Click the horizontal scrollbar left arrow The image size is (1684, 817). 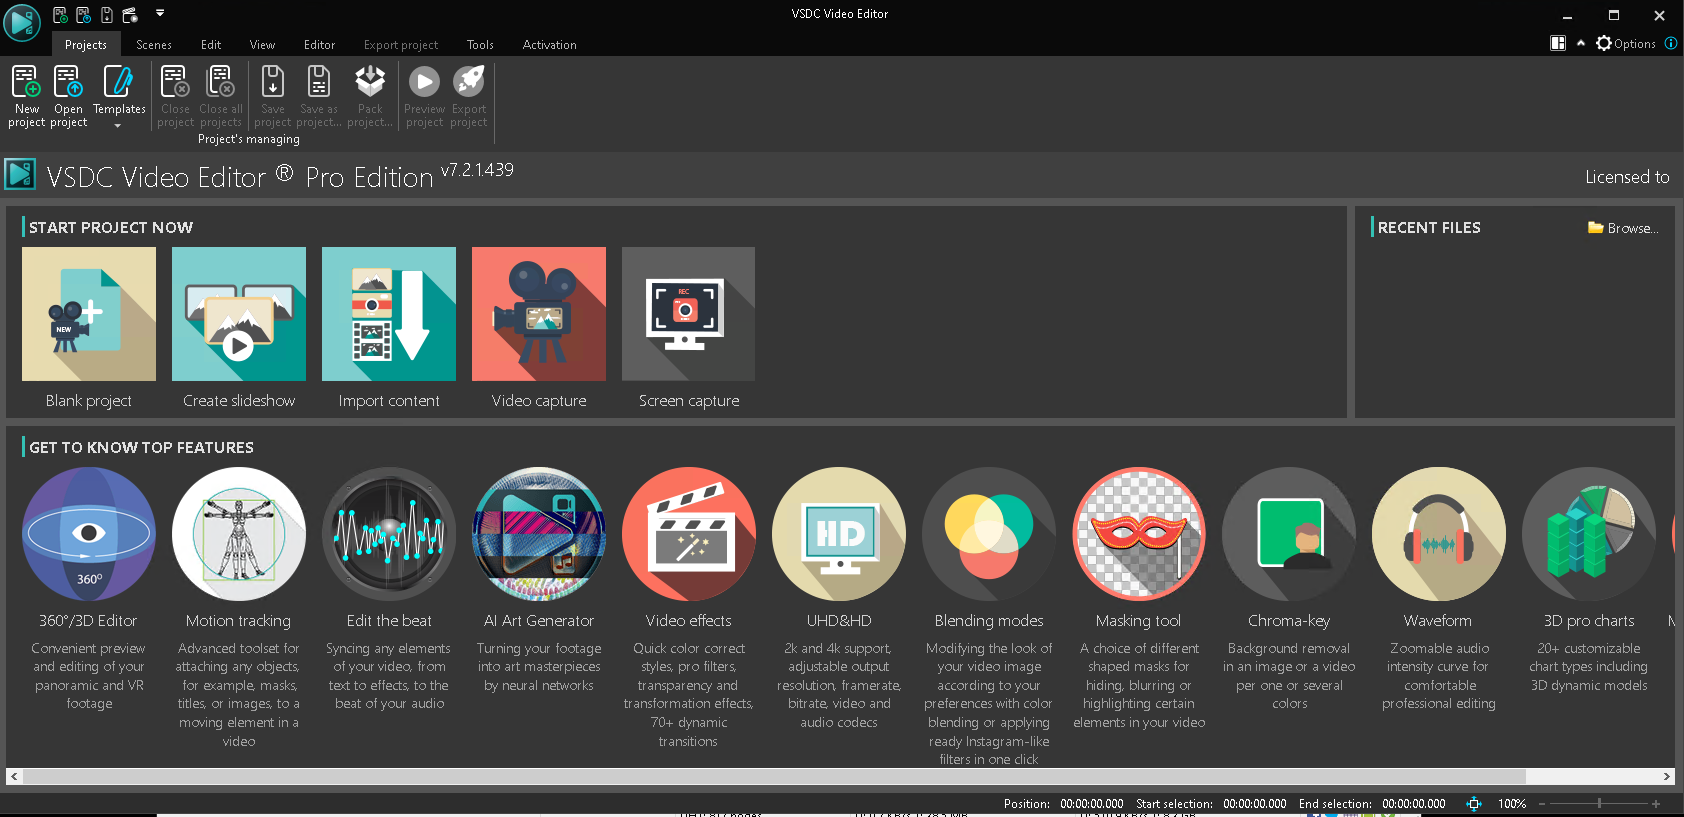point(14,776)
